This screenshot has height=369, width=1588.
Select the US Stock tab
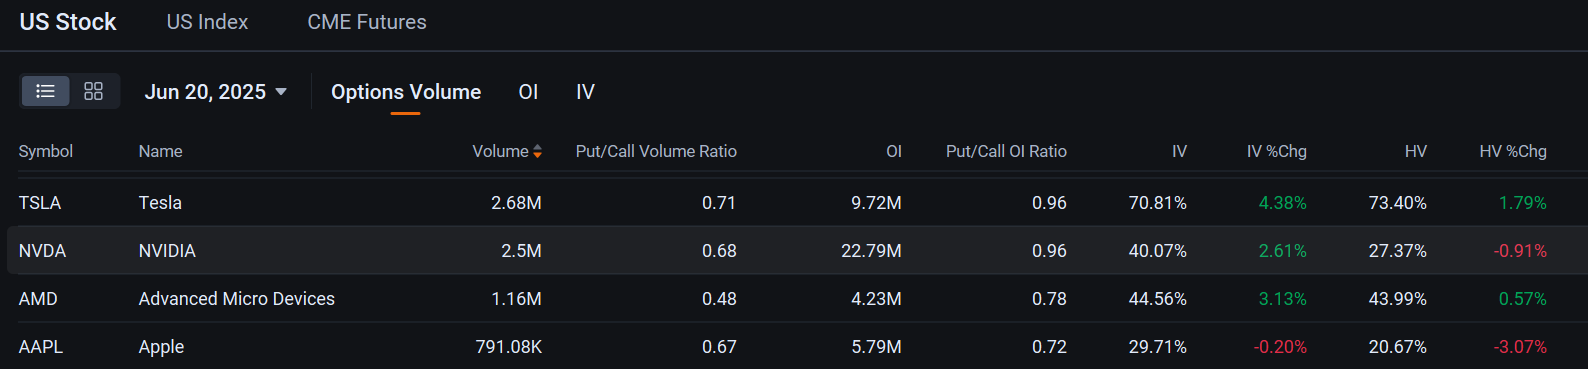coord(68,22)
